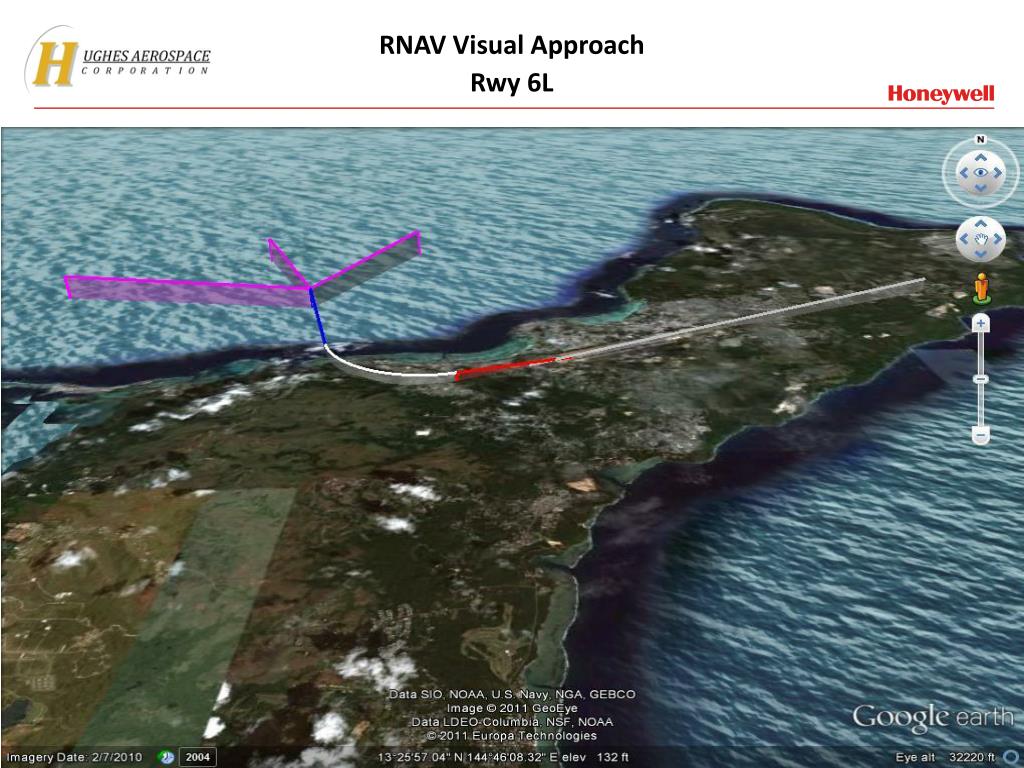1024x768 pixels.
Task: Click the streaming status circle icon
Action: tap(1011, 757)
